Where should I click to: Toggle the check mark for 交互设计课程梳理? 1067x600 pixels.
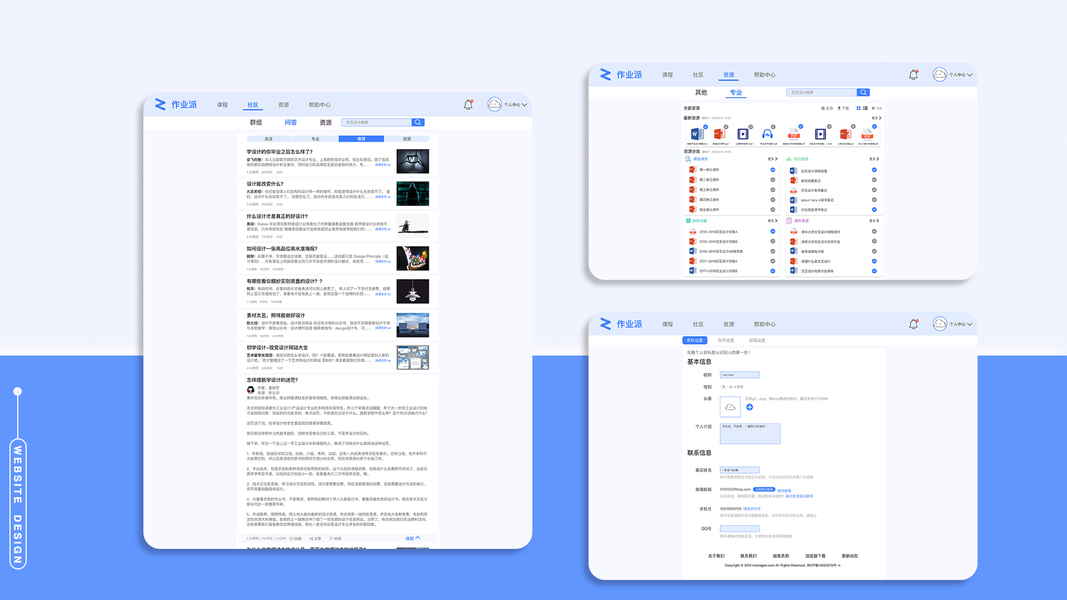874,170
